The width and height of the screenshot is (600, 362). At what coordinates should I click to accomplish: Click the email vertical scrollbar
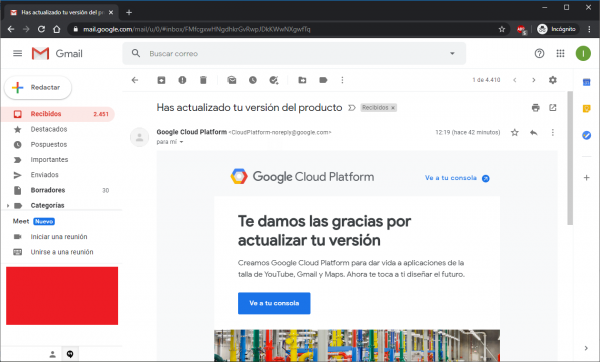point(570,158)
